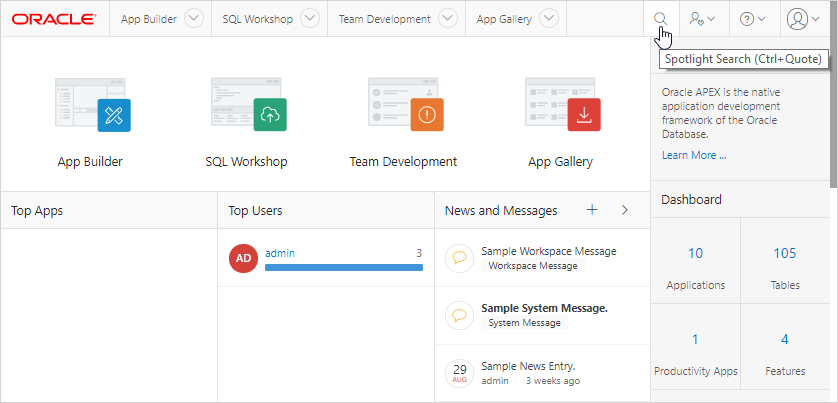Open the 10 Applications dashboard tile
Viewport: 838px width, 403px height.
coord(695,261)
